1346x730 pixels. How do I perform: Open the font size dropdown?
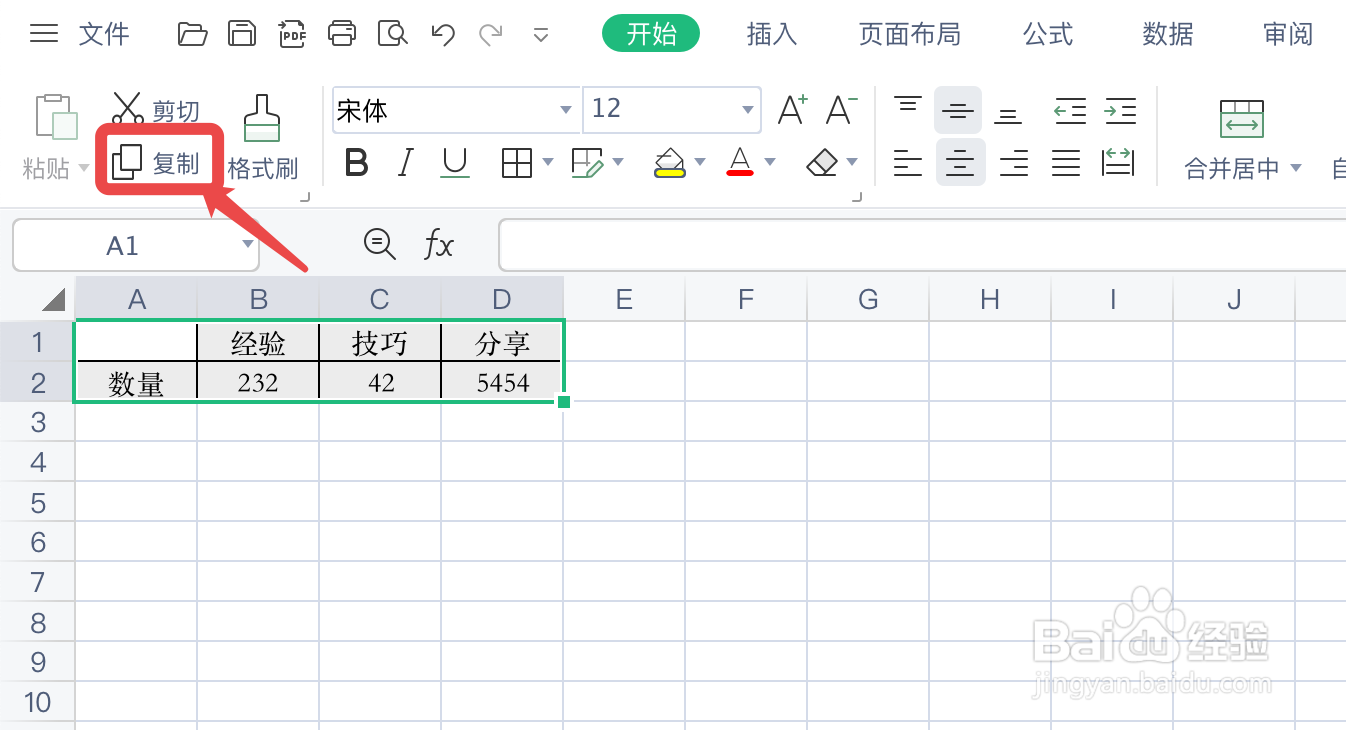click(x=748, y=110)
